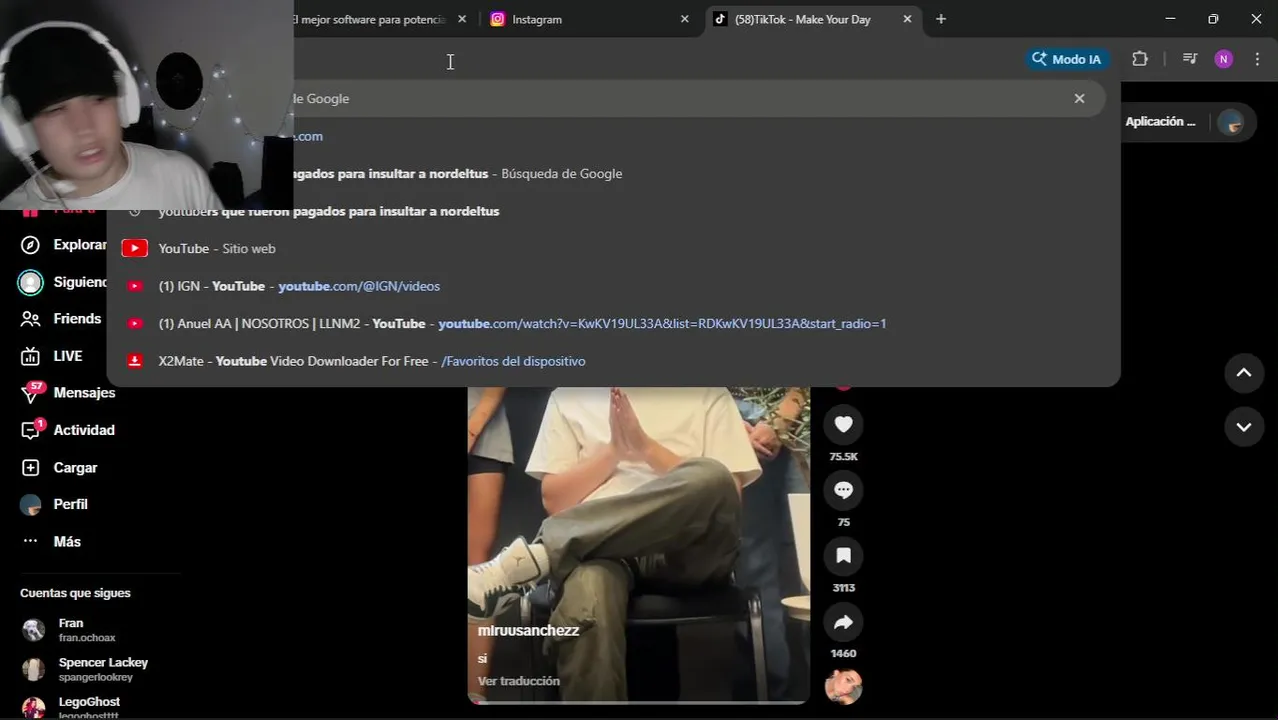Close the TikTok tab
1278x720 pixels.
tap(907, 19)
